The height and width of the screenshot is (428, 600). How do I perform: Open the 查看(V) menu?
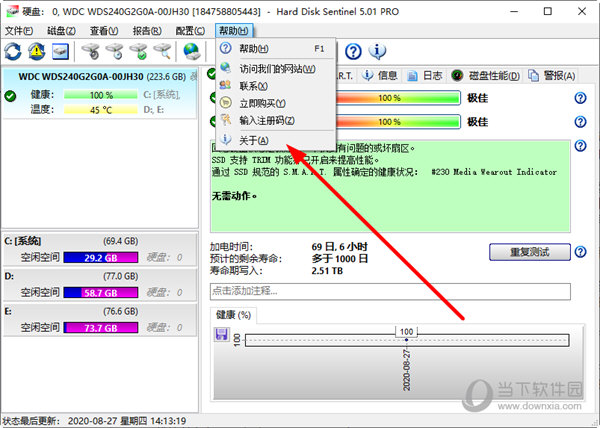click(x=104, y=31)
